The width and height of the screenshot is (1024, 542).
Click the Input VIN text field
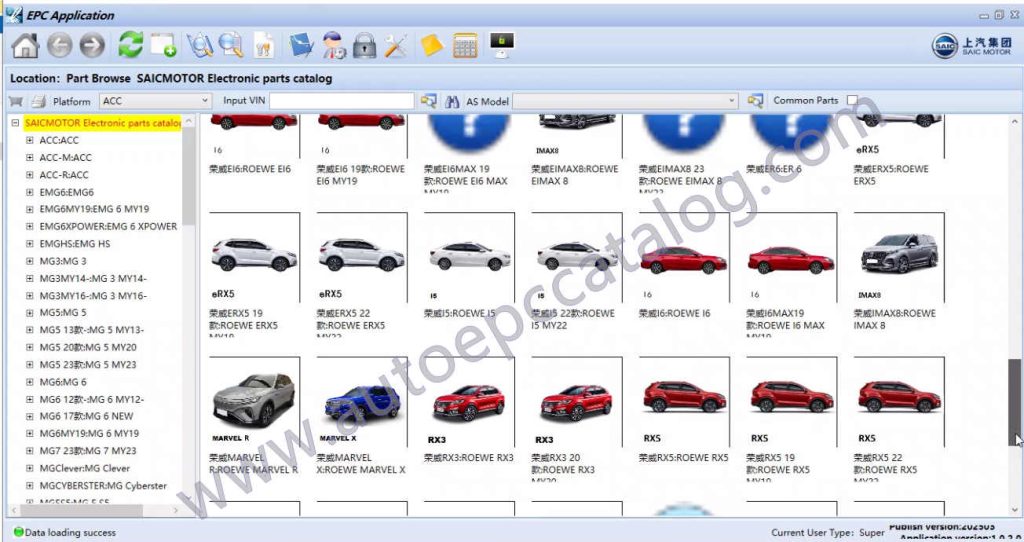(x=341, y=101)
